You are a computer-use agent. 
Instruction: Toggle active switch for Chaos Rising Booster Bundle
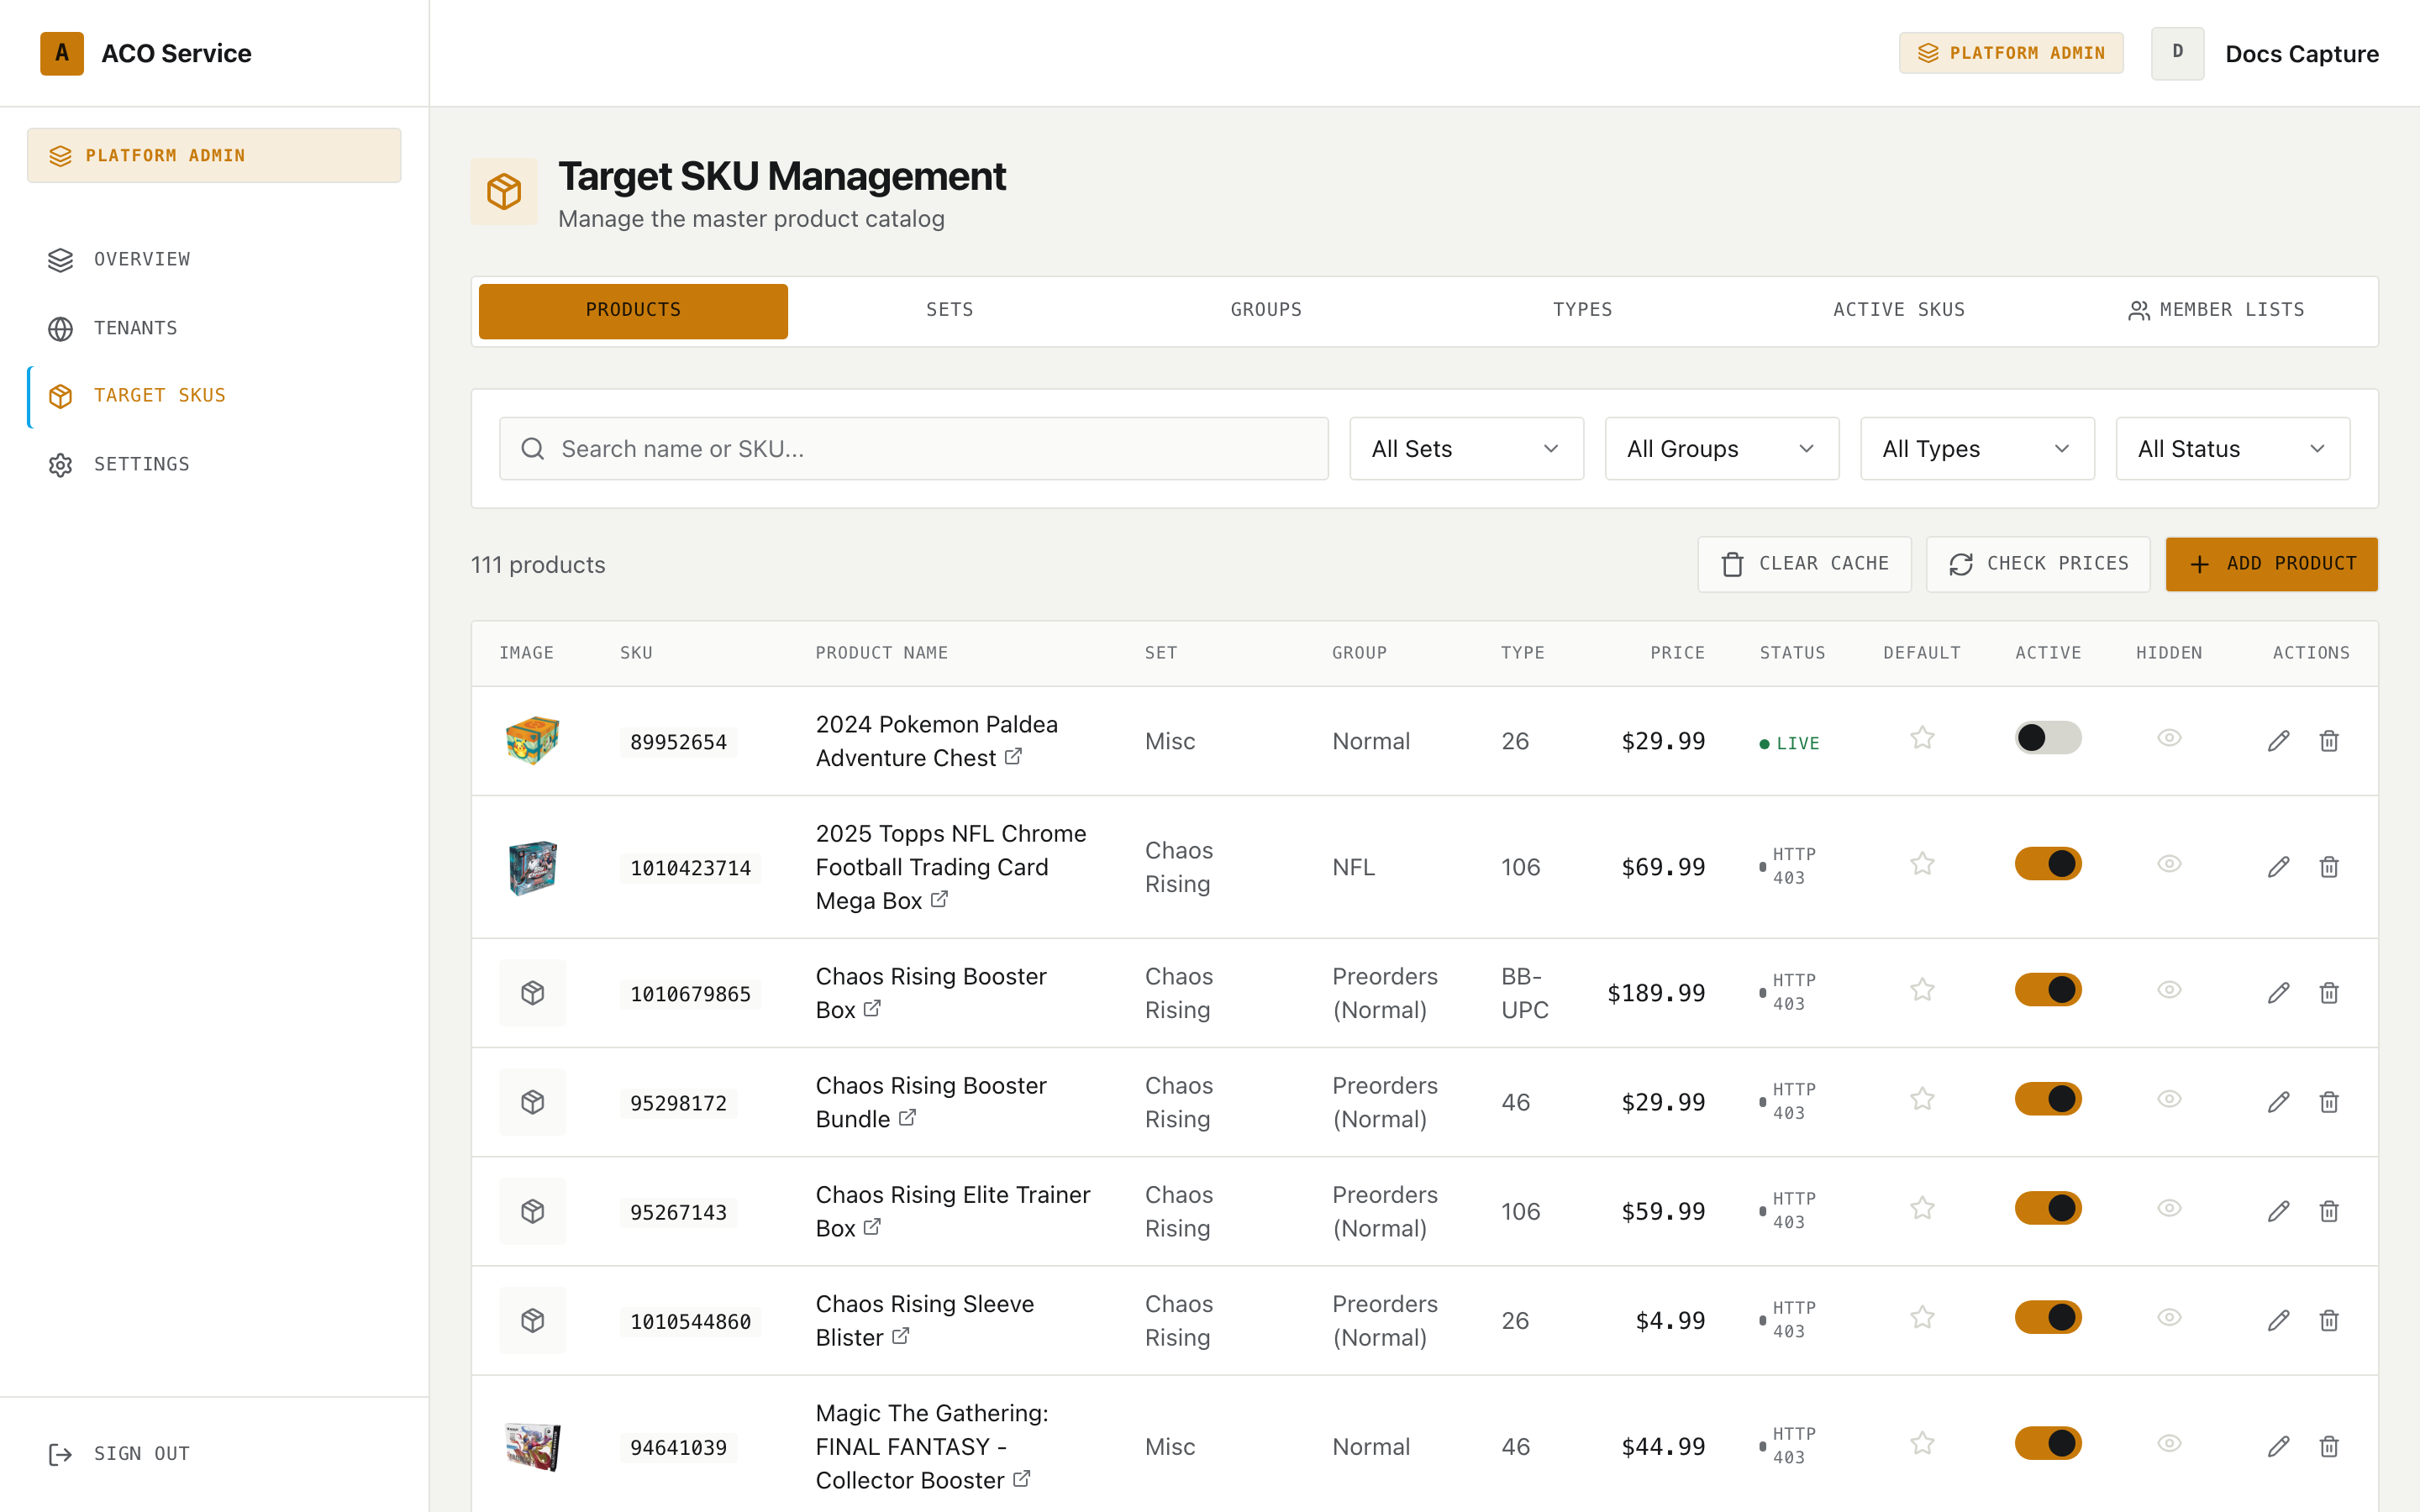(2047, 1099)
